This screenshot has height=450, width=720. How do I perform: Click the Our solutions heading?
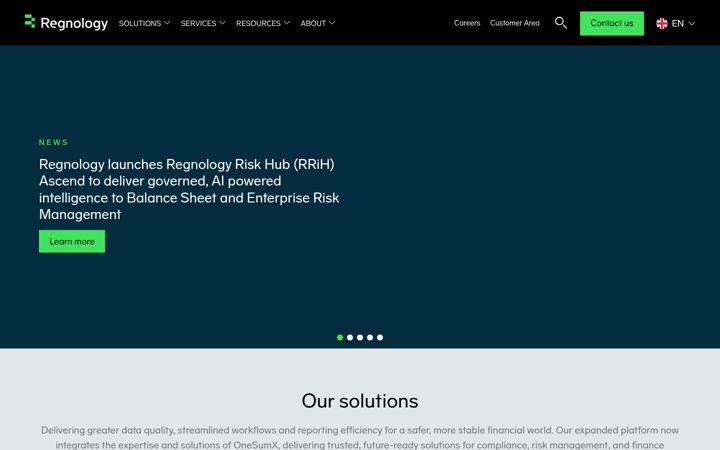coord(360,401)
